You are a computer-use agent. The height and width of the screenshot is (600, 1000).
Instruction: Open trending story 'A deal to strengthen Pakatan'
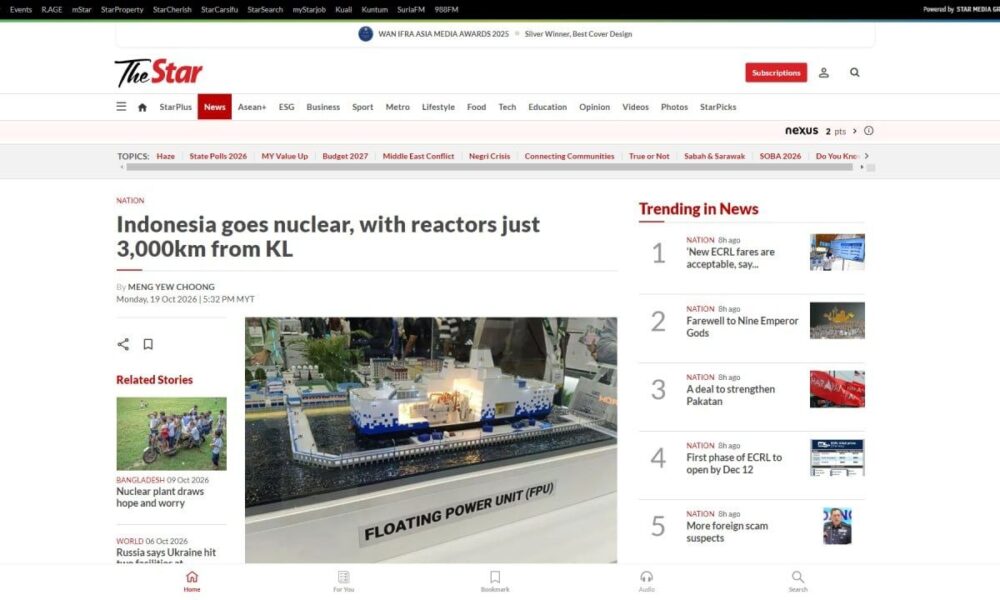tap(730, 395)
